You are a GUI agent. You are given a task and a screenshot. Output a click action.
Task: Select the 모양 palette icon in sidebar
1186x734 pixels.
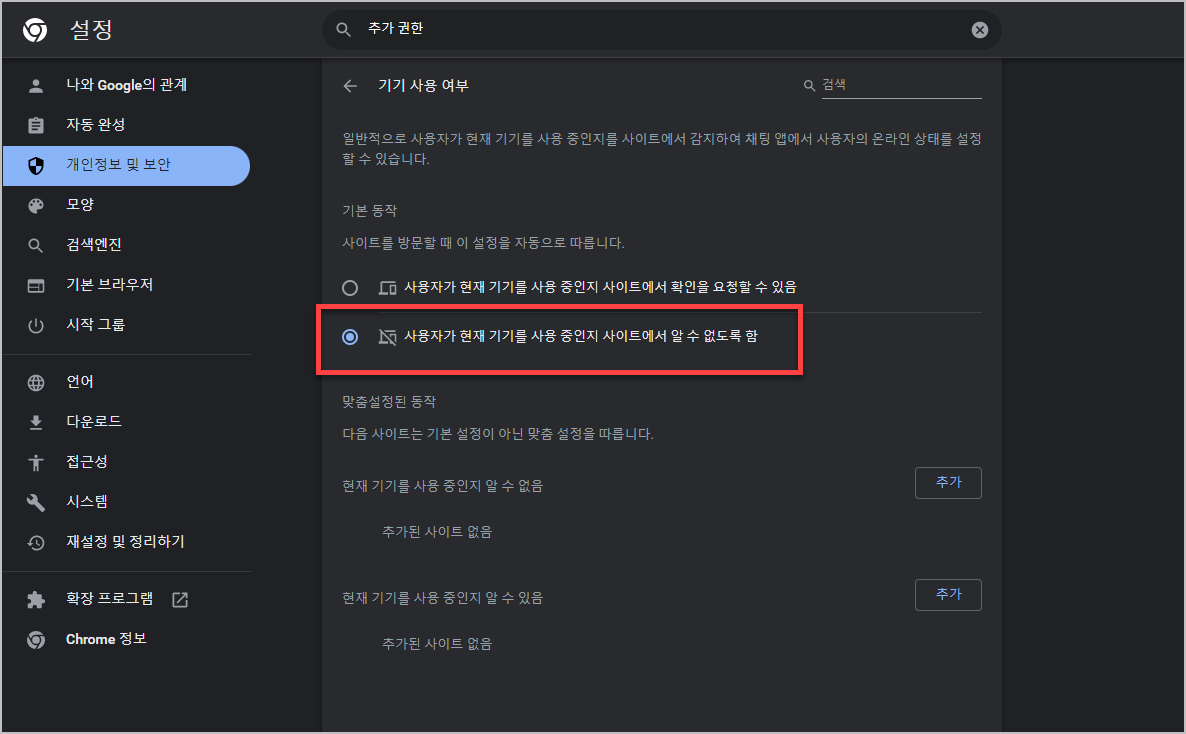tap(36, 204)
